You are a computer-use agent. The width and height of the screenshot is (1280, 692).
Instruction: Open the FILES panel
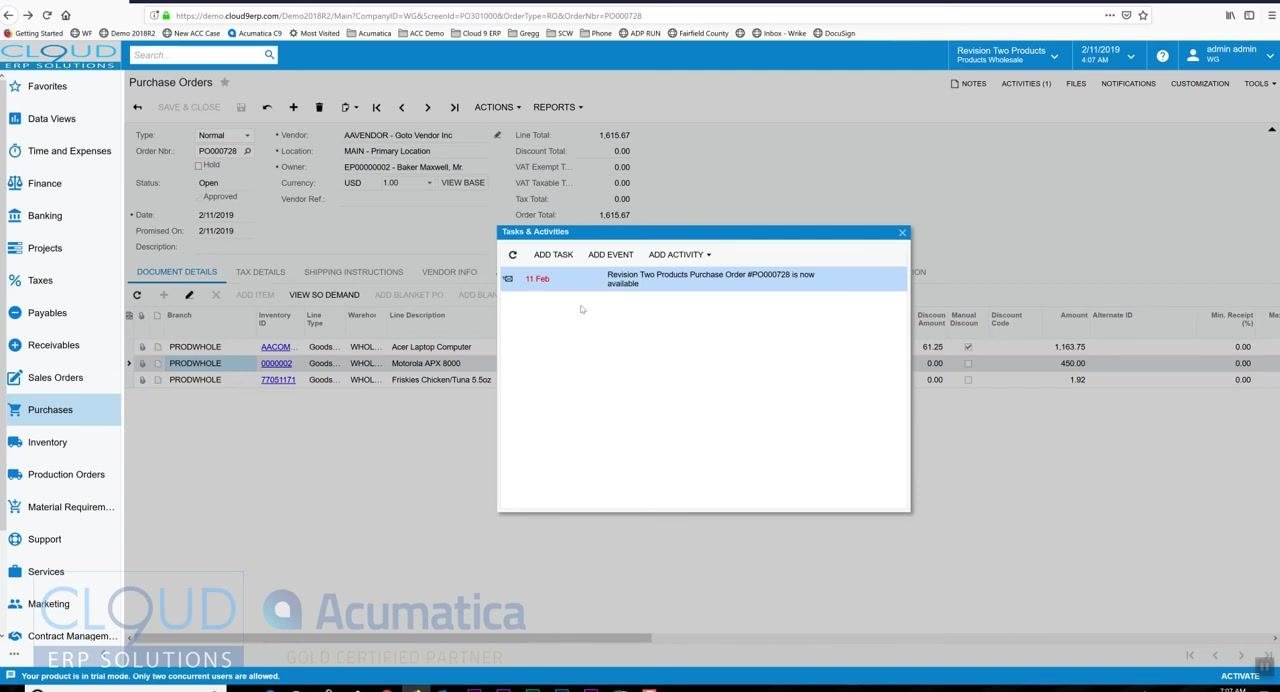pyautogui.click(x=1076, y=84)
